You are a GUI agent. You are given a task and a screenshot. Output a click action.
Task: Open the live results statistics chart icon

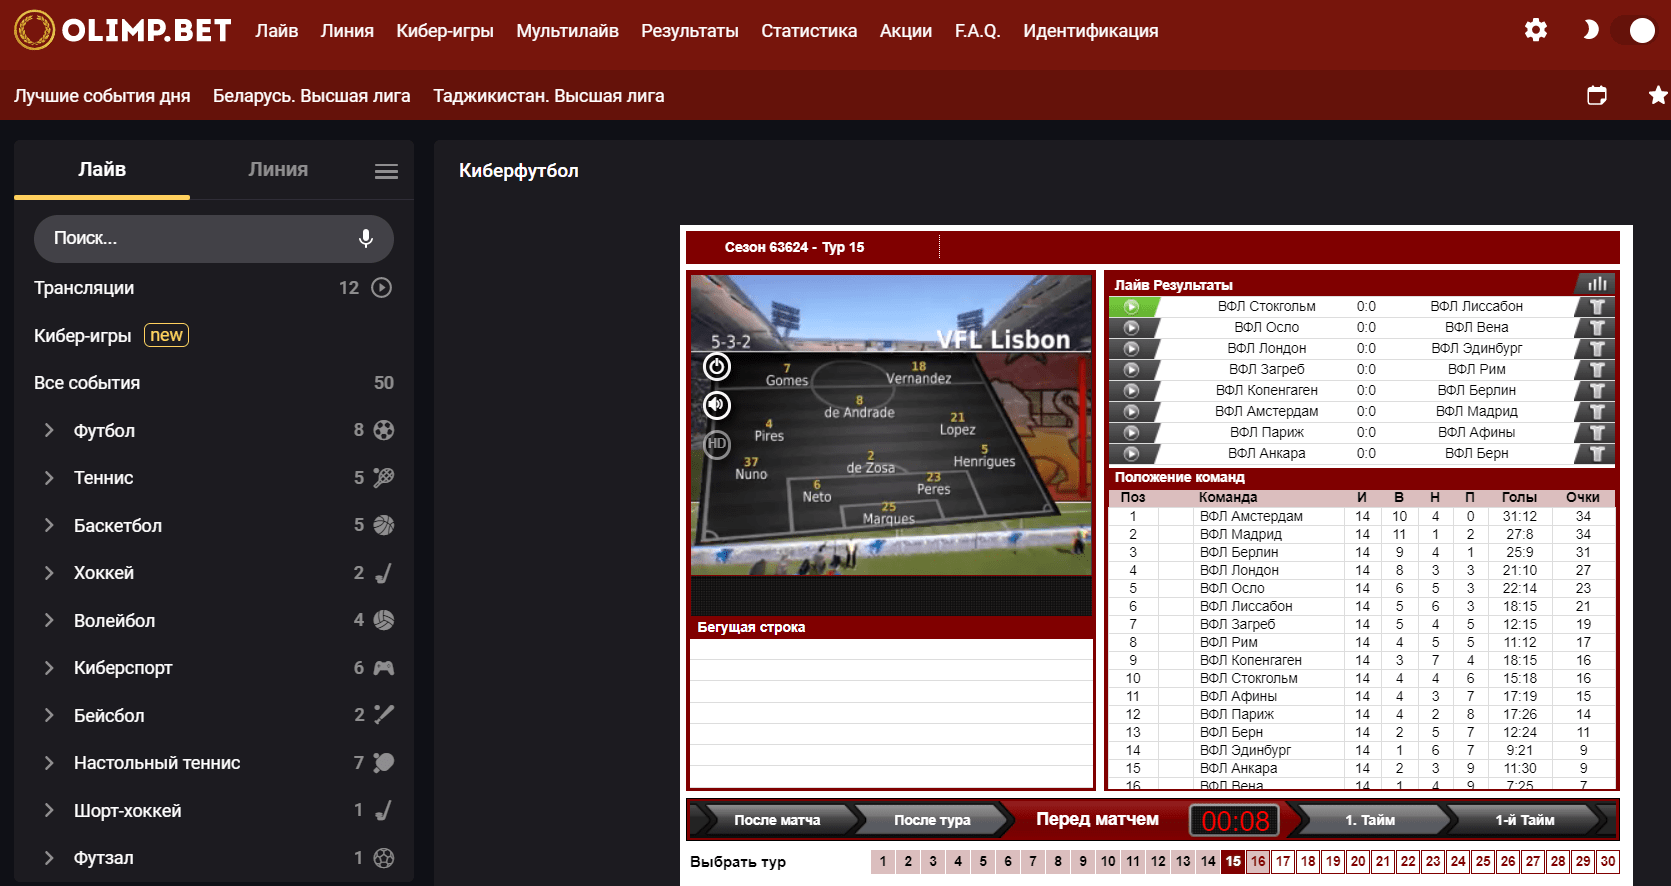point(1597,284)
